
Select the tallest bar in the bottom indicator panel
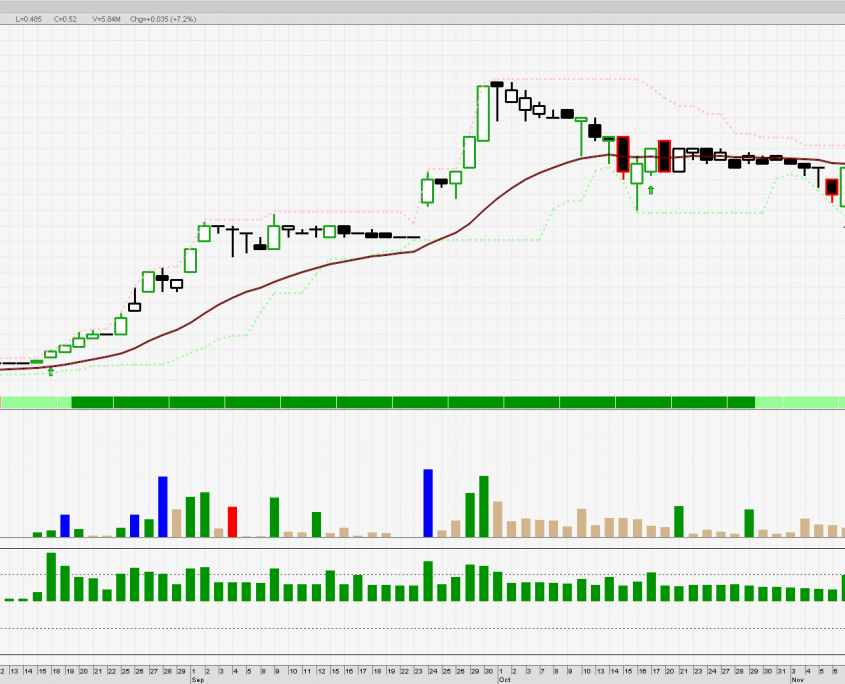[x=51, y=576]
